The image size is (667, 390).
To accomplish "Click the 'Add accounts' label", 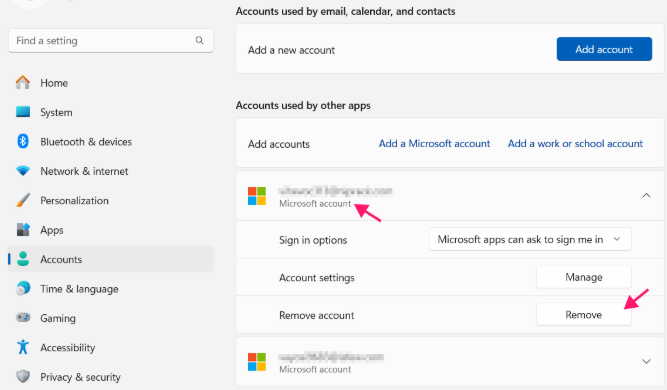I will tap(279, 144).
